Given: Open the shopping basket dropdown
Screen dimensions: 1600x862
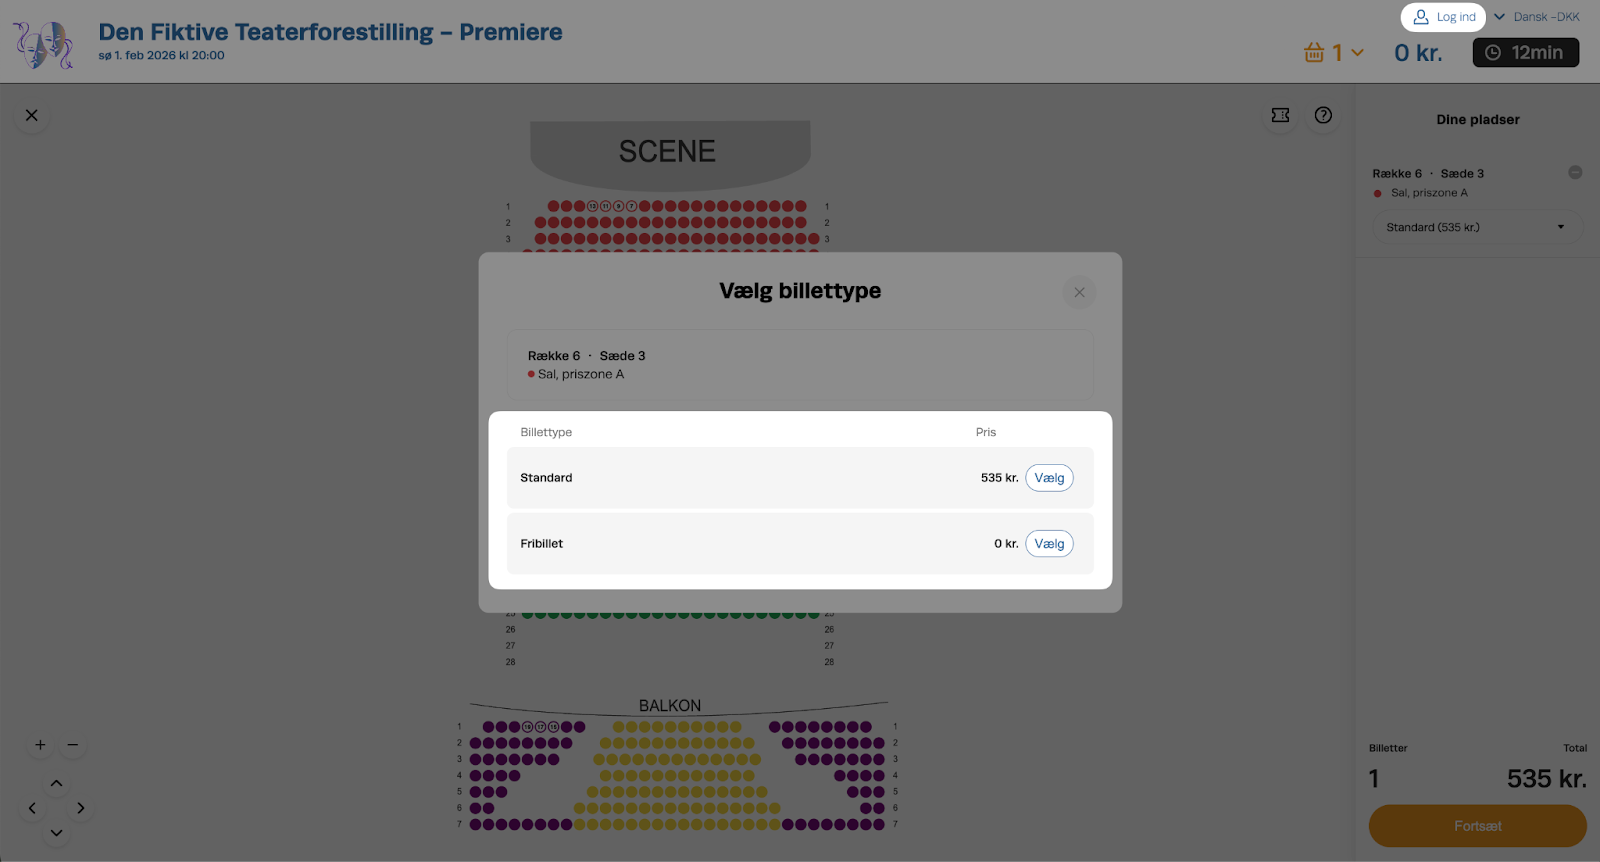Looking at the screenshot, I should tap(1334, 53).
